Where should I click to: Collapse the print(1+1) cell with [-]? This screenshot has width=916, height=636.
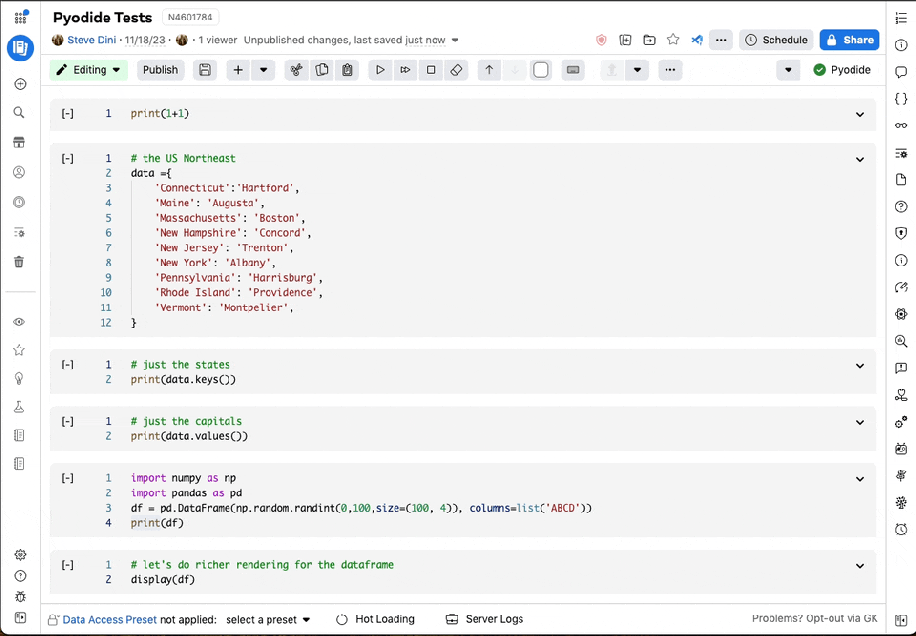68,114
